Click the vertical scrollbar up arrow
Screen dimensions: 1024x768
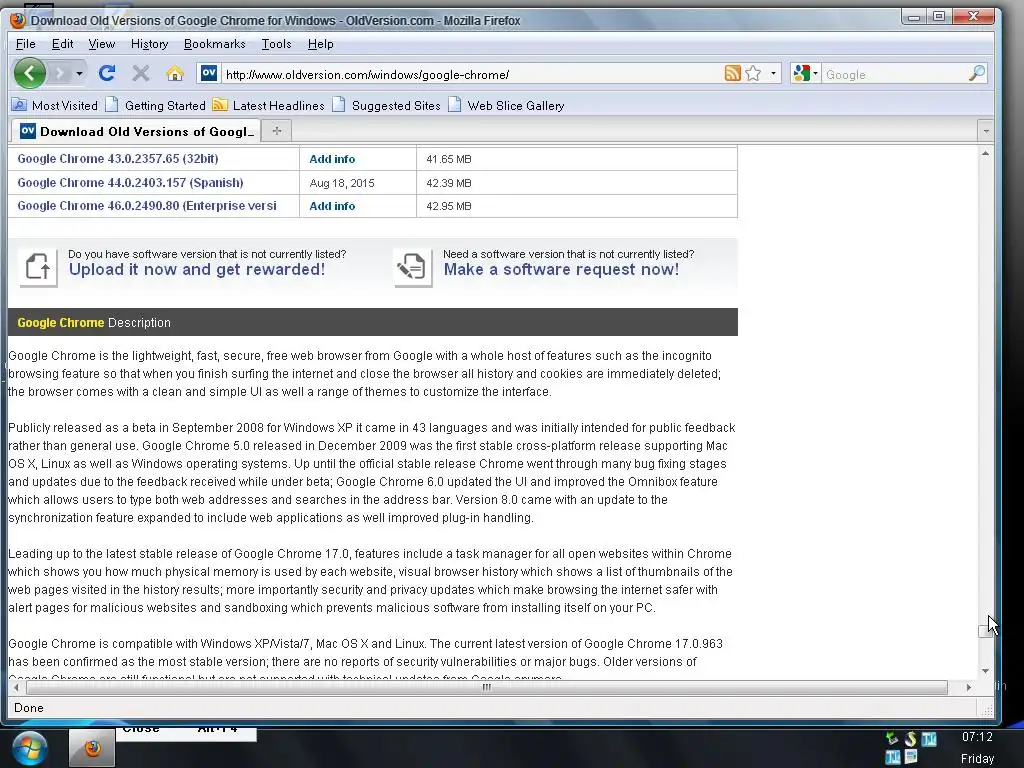tap(985, 153)
